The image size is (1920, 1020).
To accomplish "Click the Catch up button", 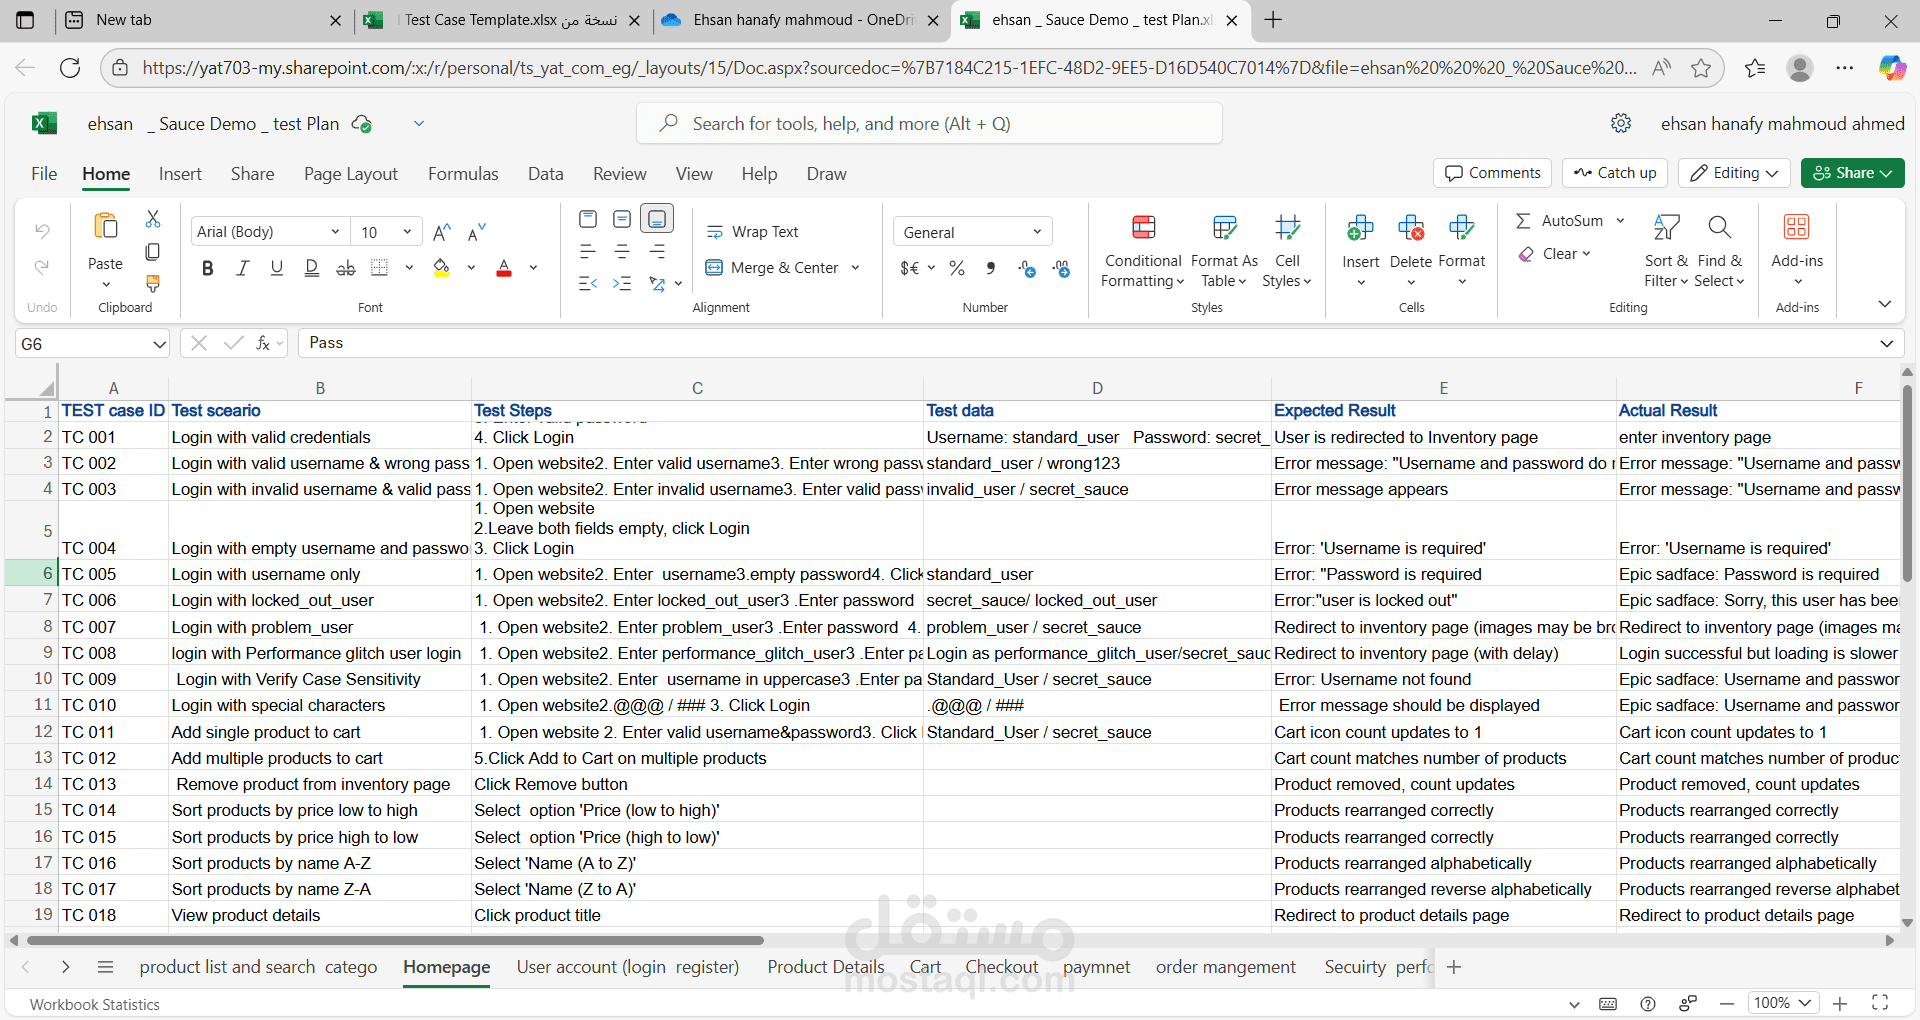I will pyautogui.click(x=1615, y=173).
